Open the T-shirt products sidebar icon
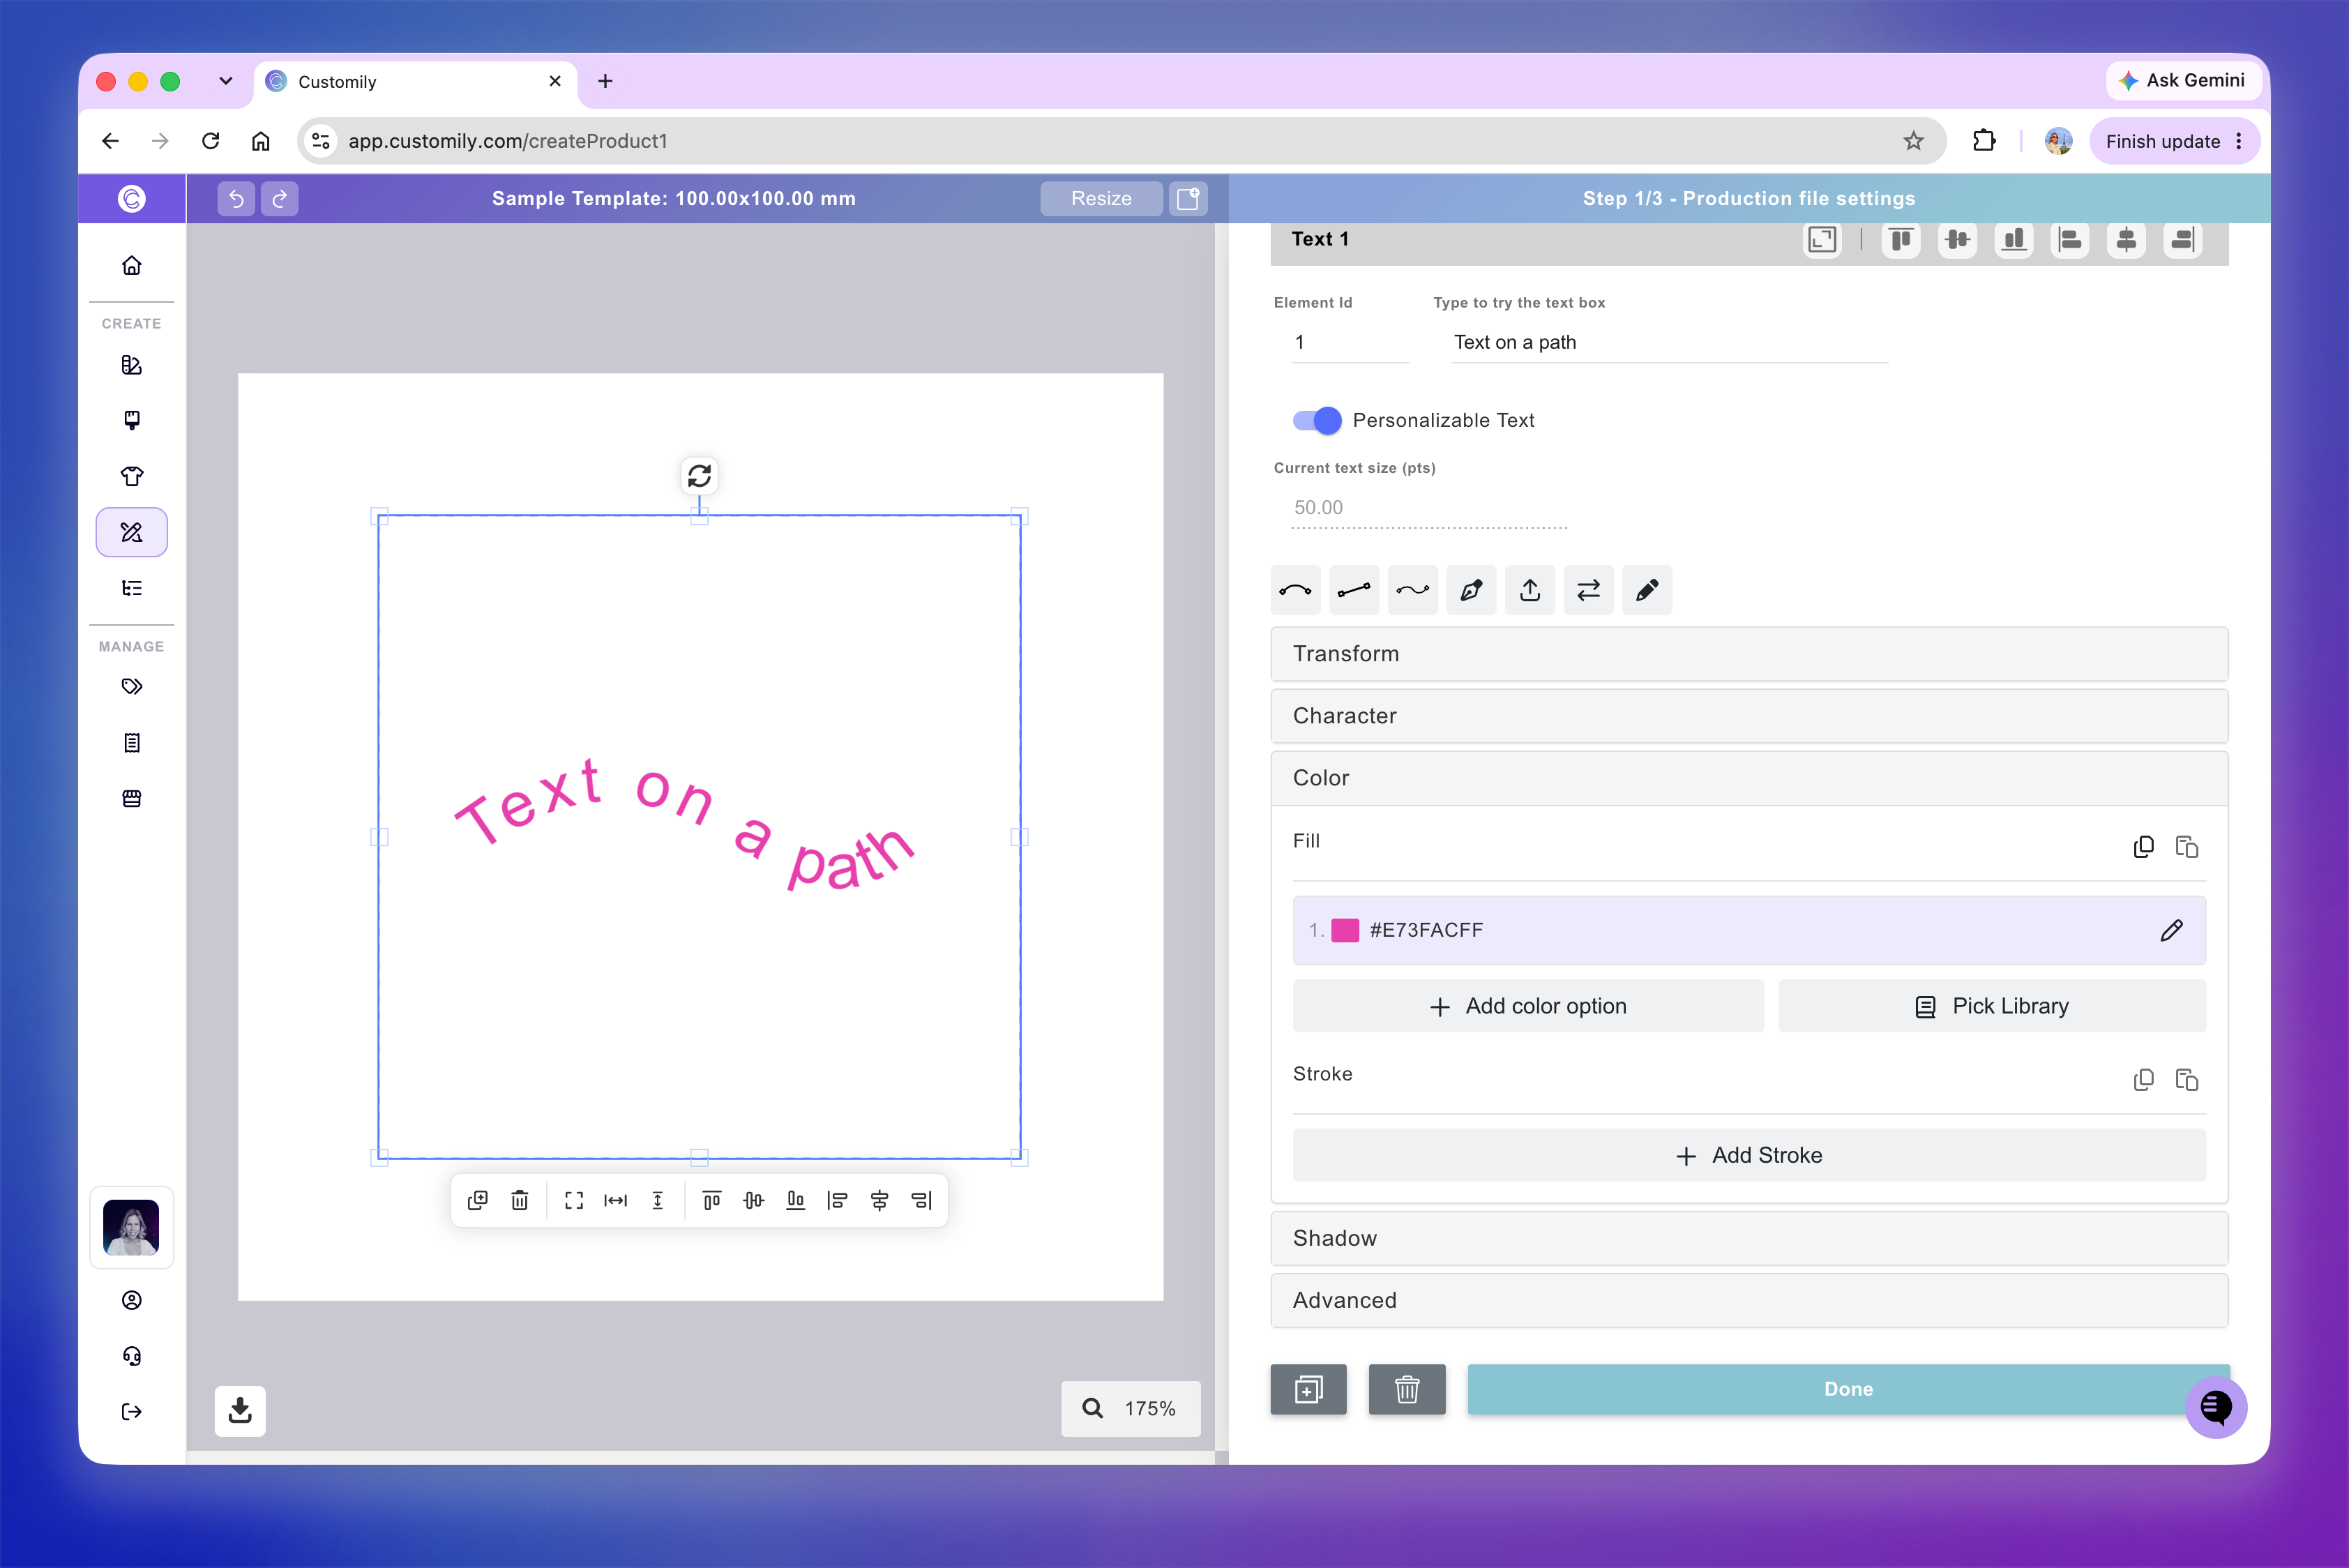 (x=132, y=476)
